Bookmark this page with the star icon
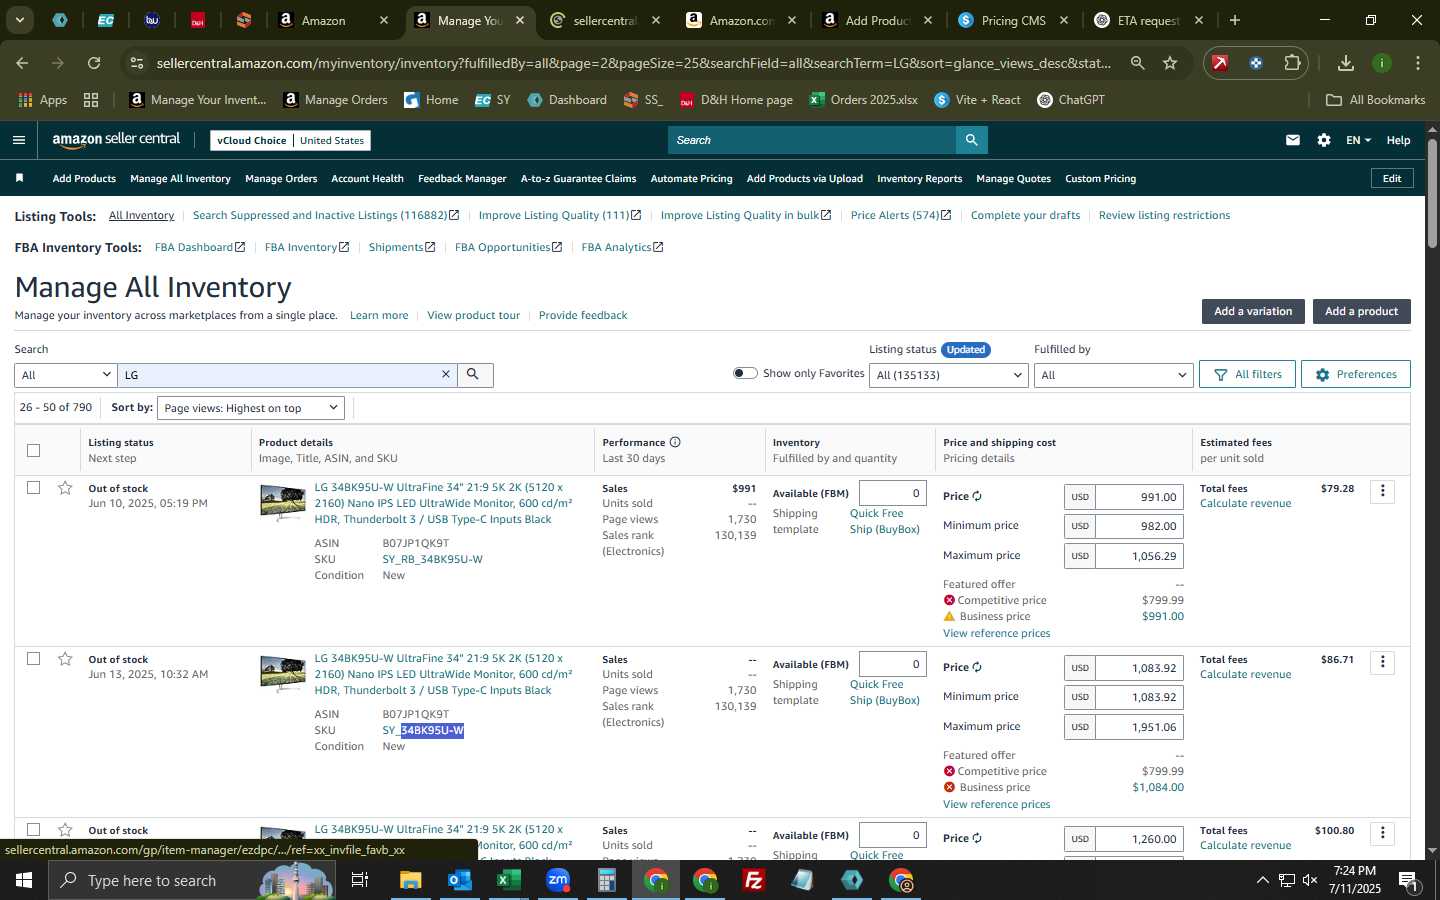Screen dimensions: 1440x900 1170,63
